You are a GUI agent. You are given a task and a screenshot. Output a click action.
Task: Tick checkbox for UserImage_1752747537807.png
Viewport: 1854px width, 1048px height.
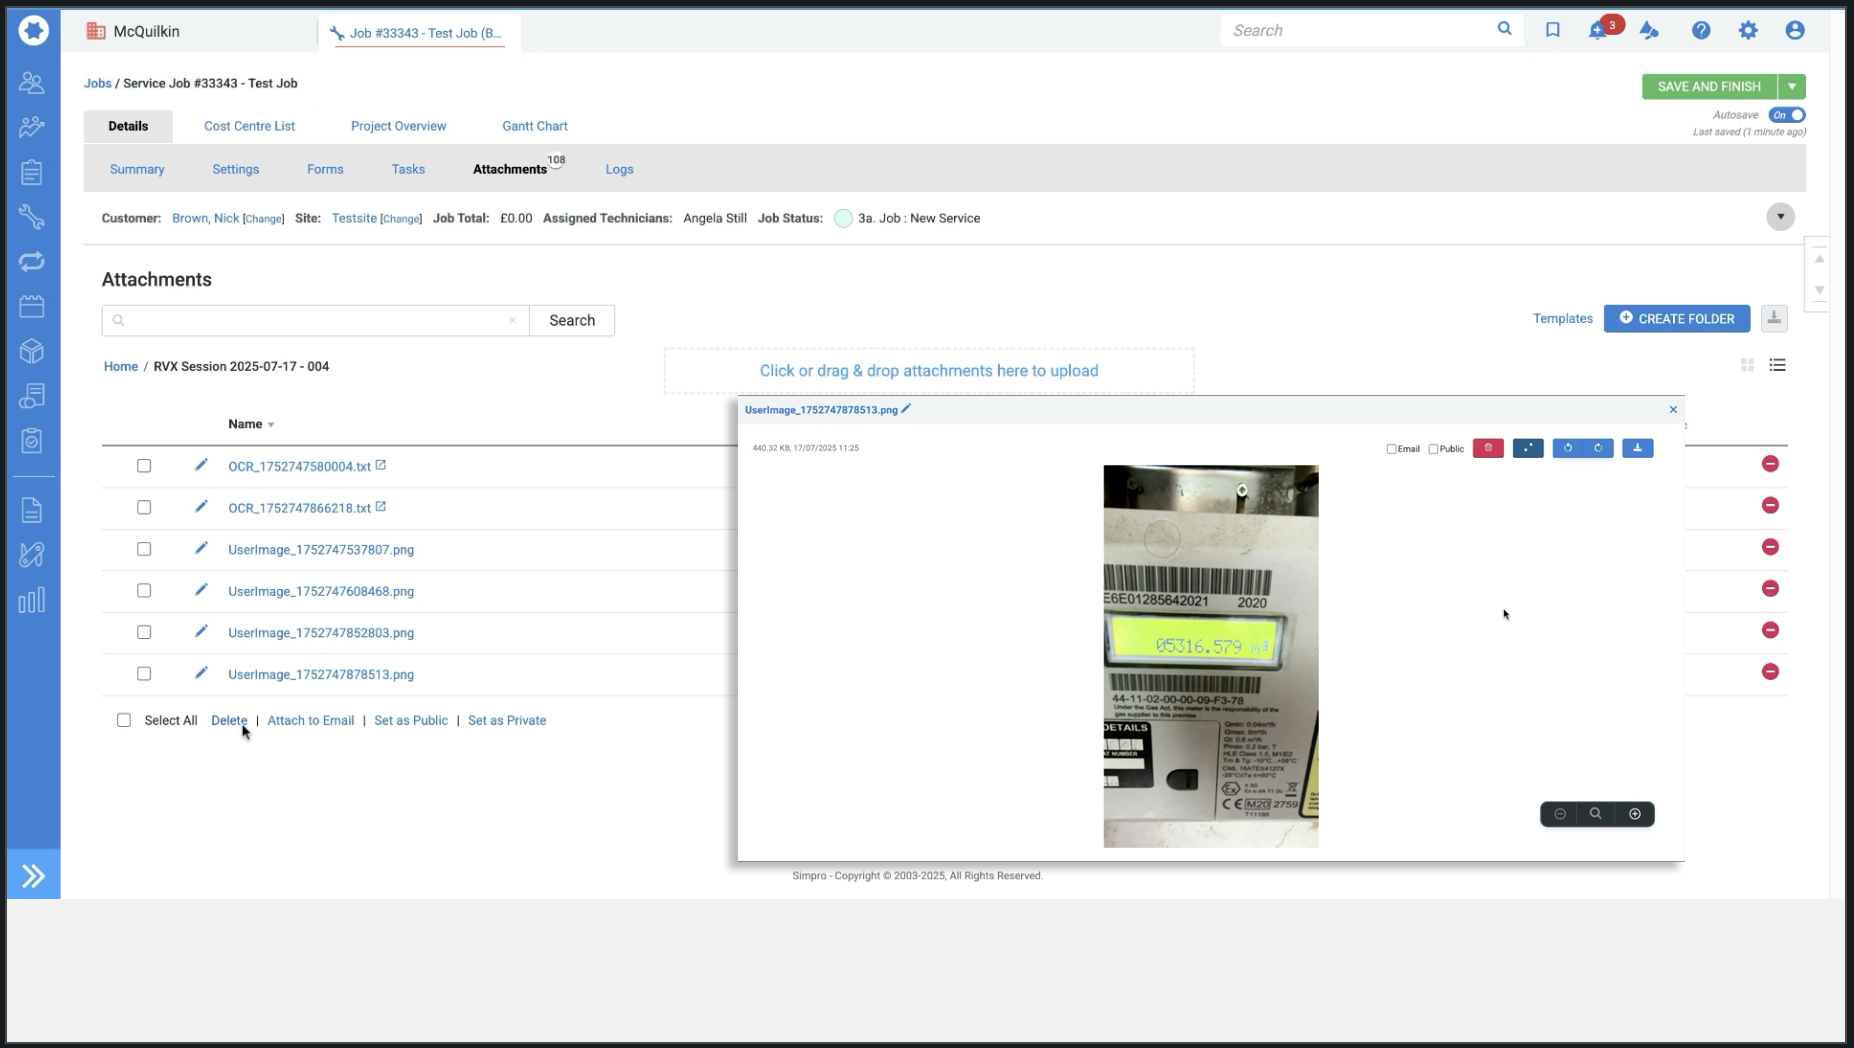[x=144, y=549]
